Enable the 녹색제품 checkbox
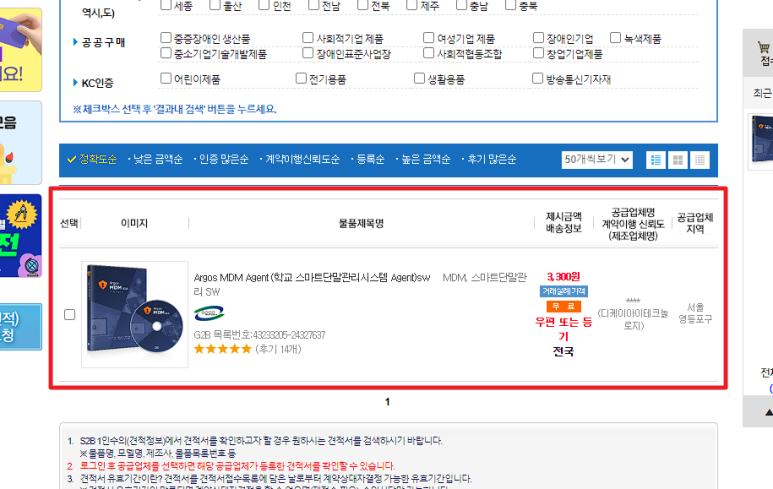 [x=615, y=37]
